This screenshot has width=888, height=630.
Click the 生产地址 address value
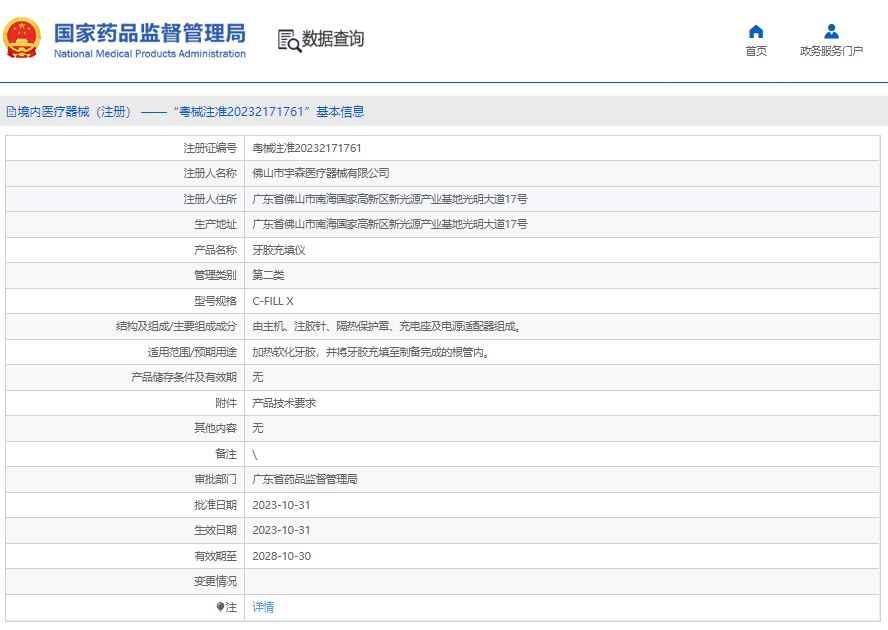pos(390,224)
